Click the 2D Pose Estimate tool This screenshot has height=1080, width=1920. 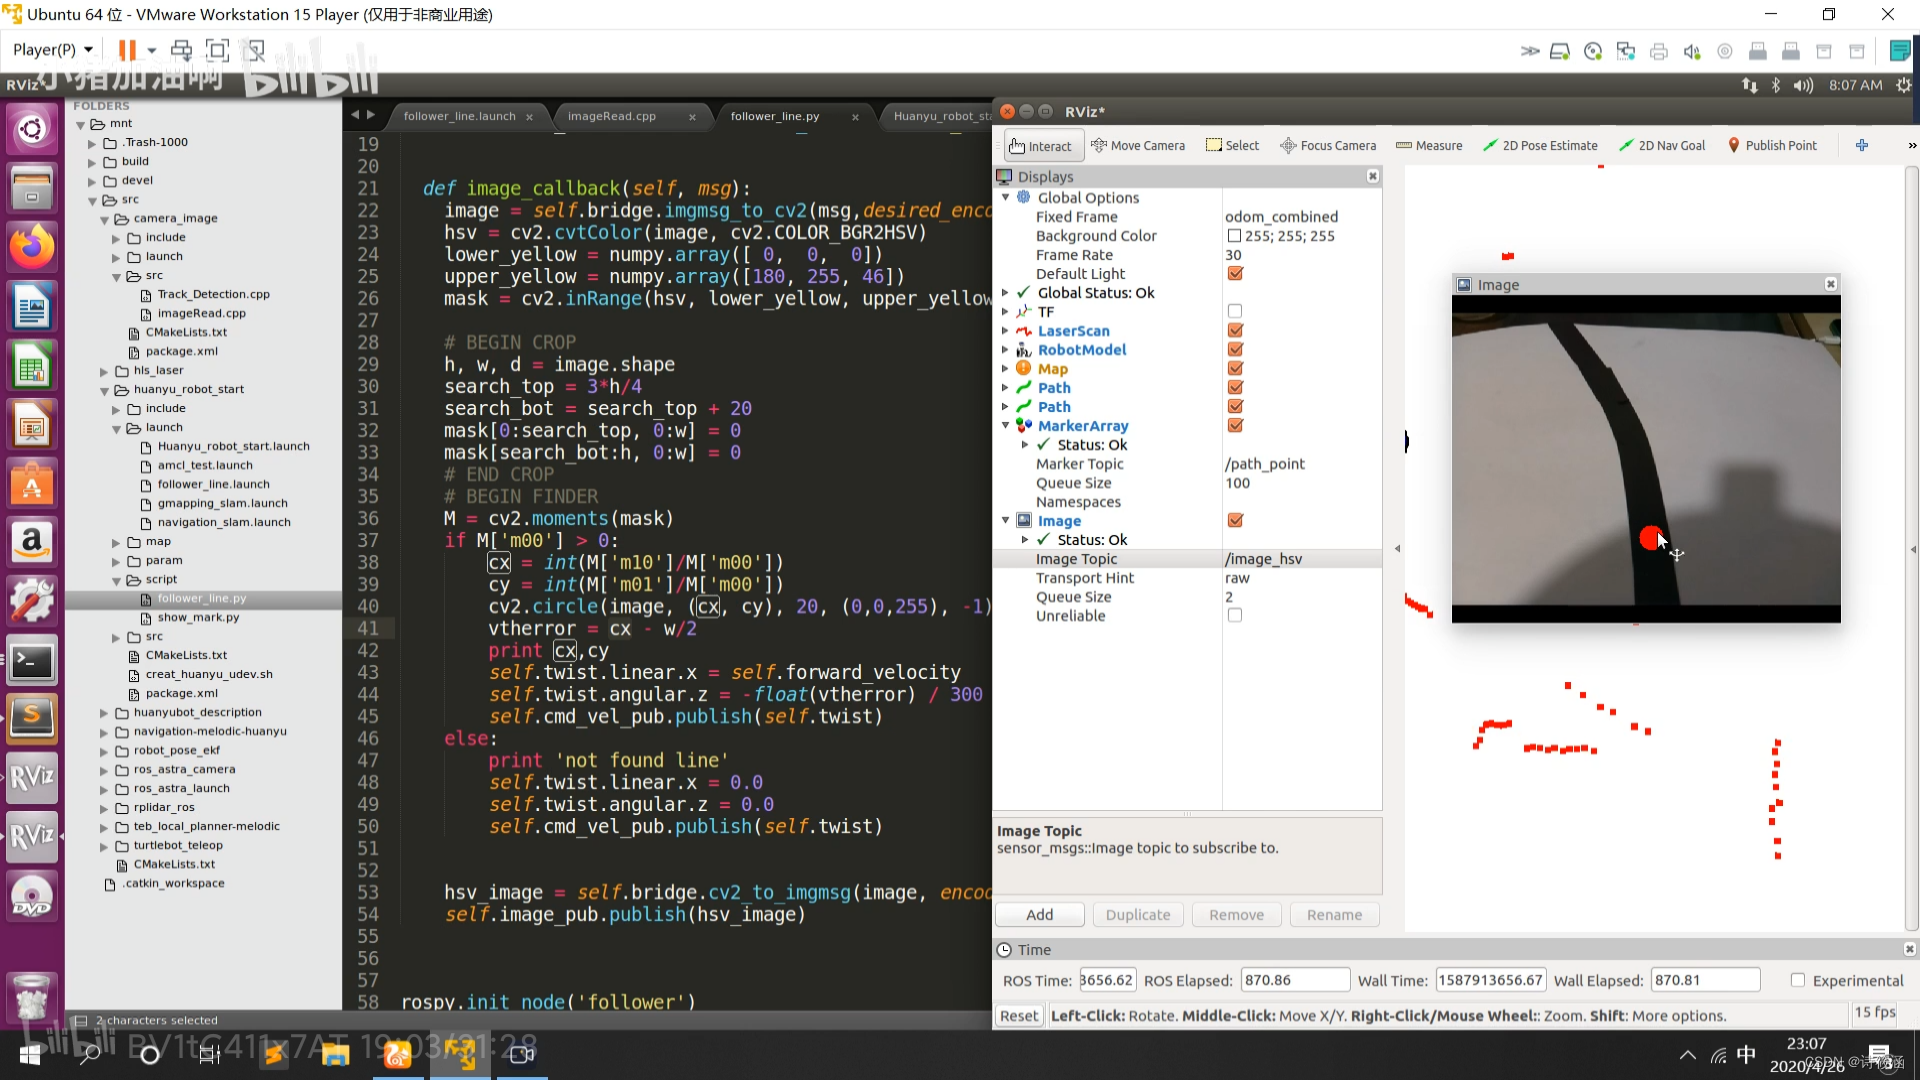click(1540, 146)
